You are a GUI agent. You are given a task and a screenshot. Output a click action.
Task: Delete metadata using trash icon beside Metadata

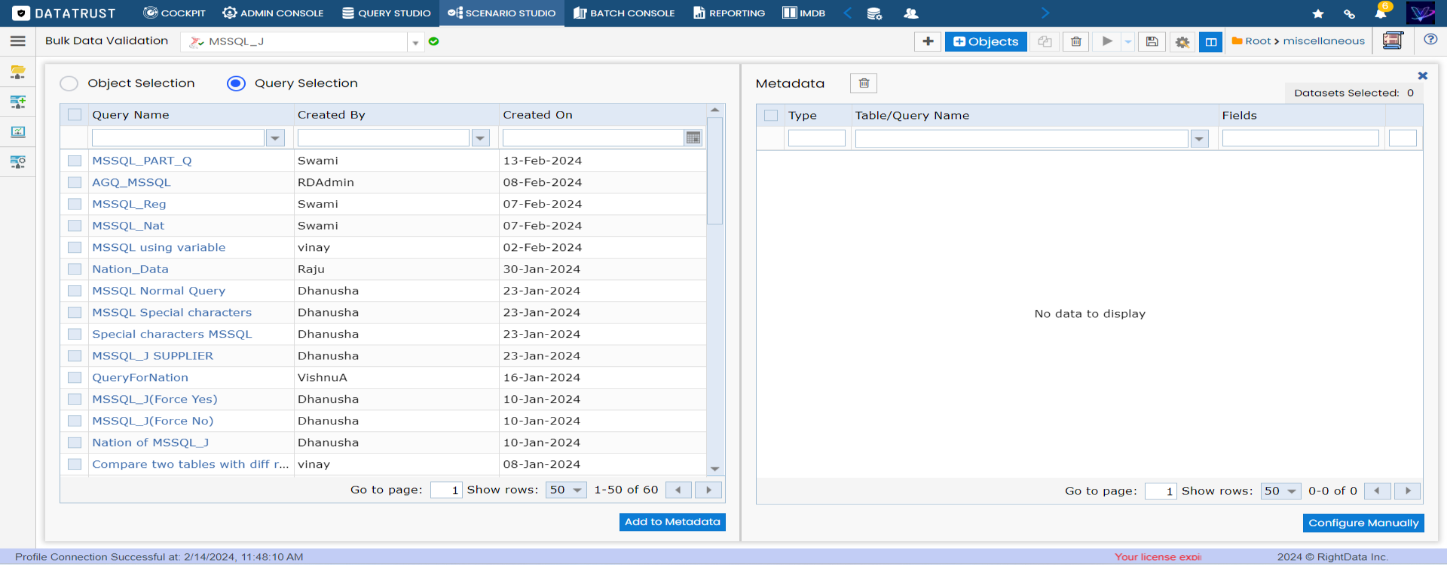point(864,83)
